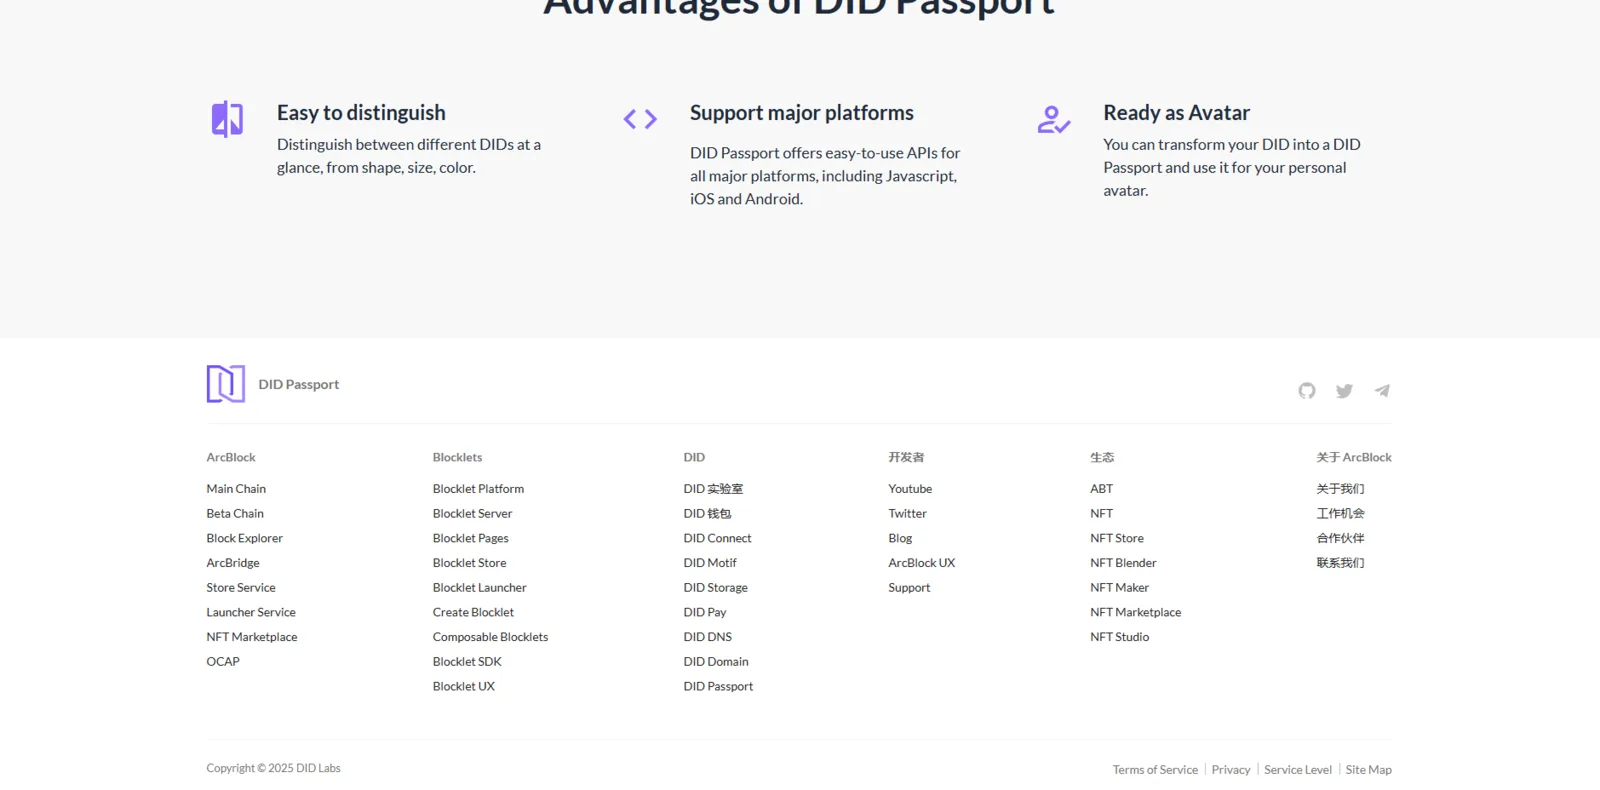Open ArcBlock UX link
Viewport: 1600px width, 790px height.
[921, 563]
